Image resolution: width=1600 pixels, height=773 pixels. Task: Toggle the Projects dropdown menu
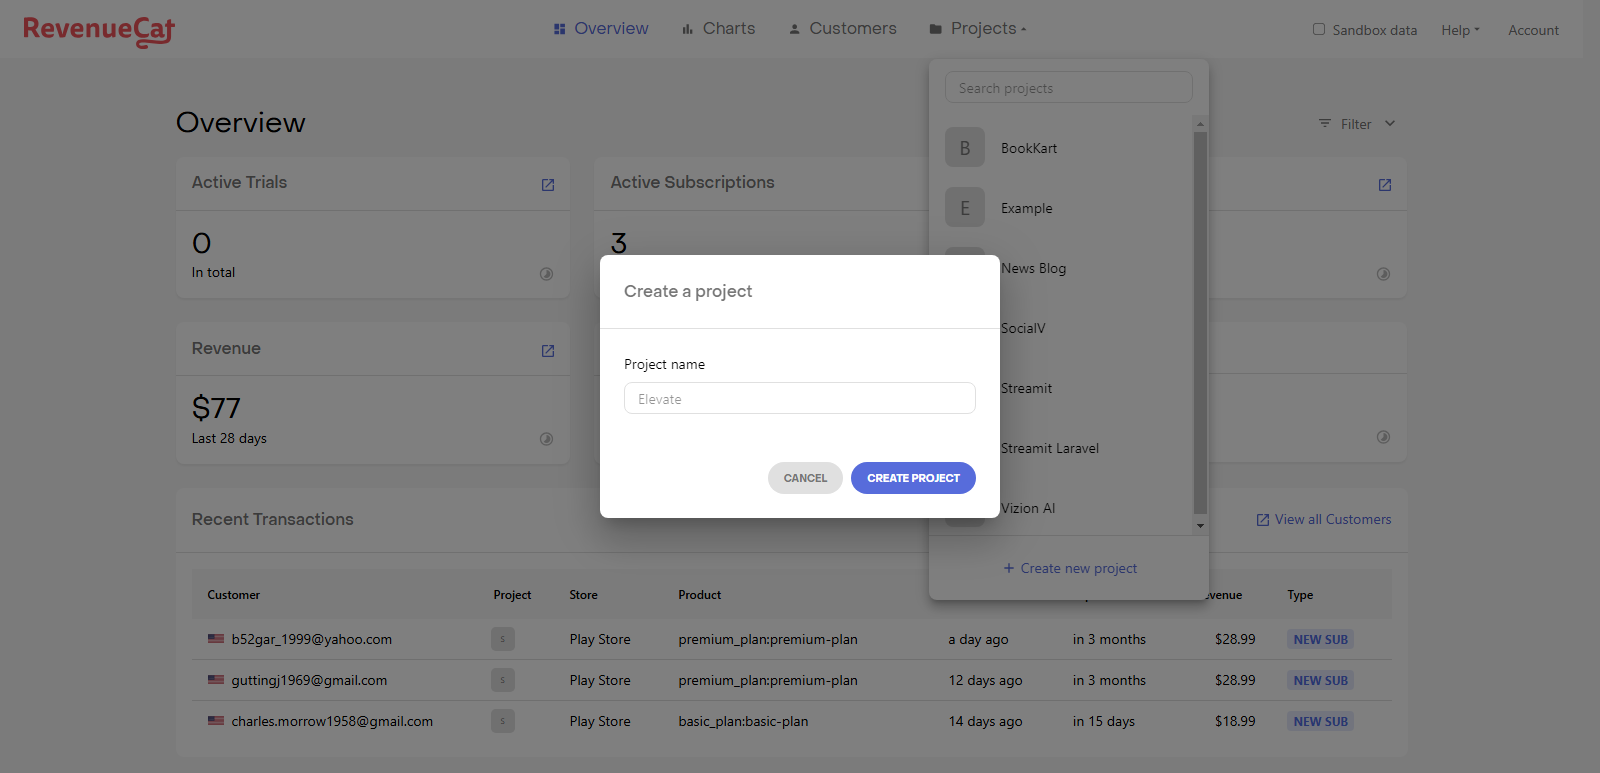pyautogui.click(x=978, y=29)
